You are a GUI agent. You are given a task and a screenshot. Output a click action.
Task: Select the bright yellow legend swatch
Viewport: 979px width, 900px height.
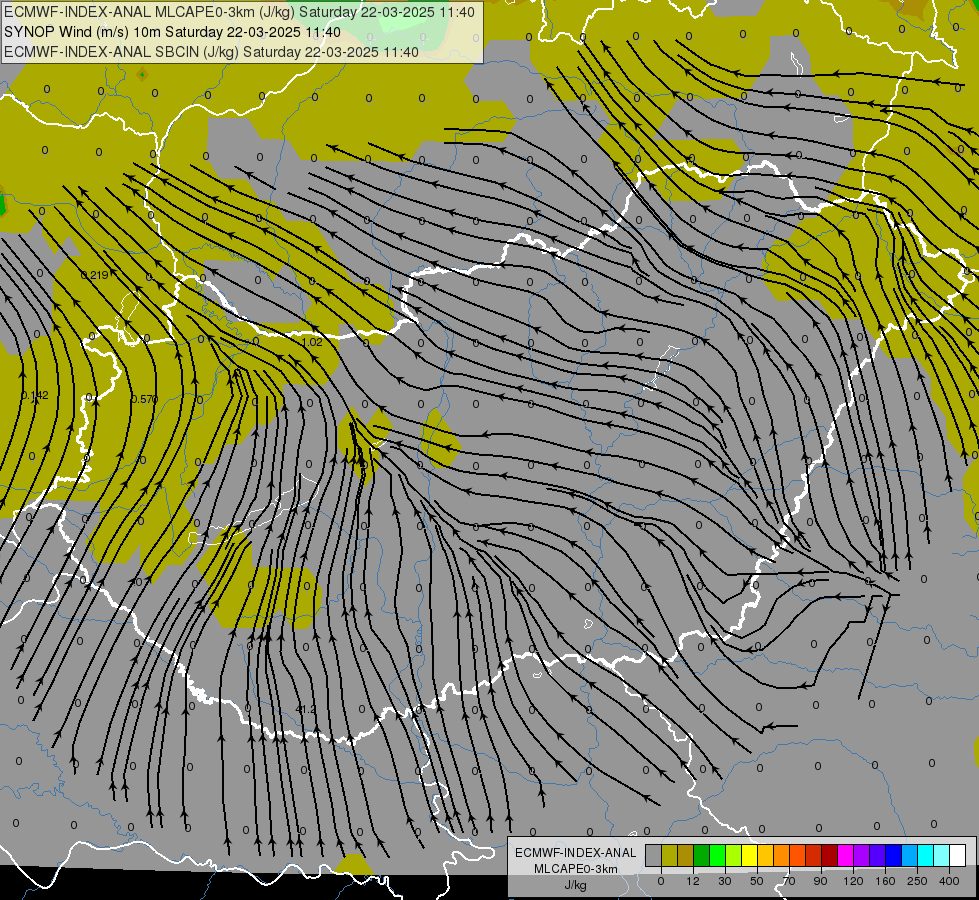[x=749, y=856]
